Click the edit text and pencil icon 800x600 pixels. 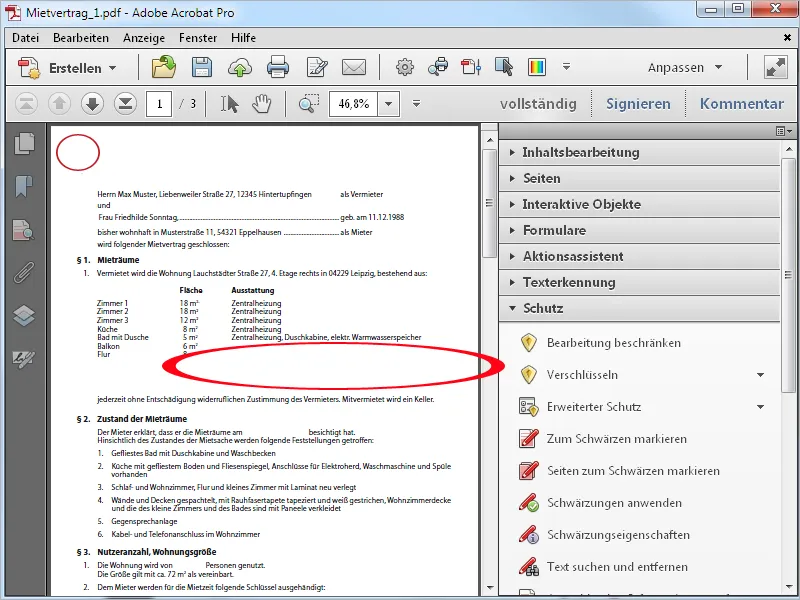click(316, 67)
